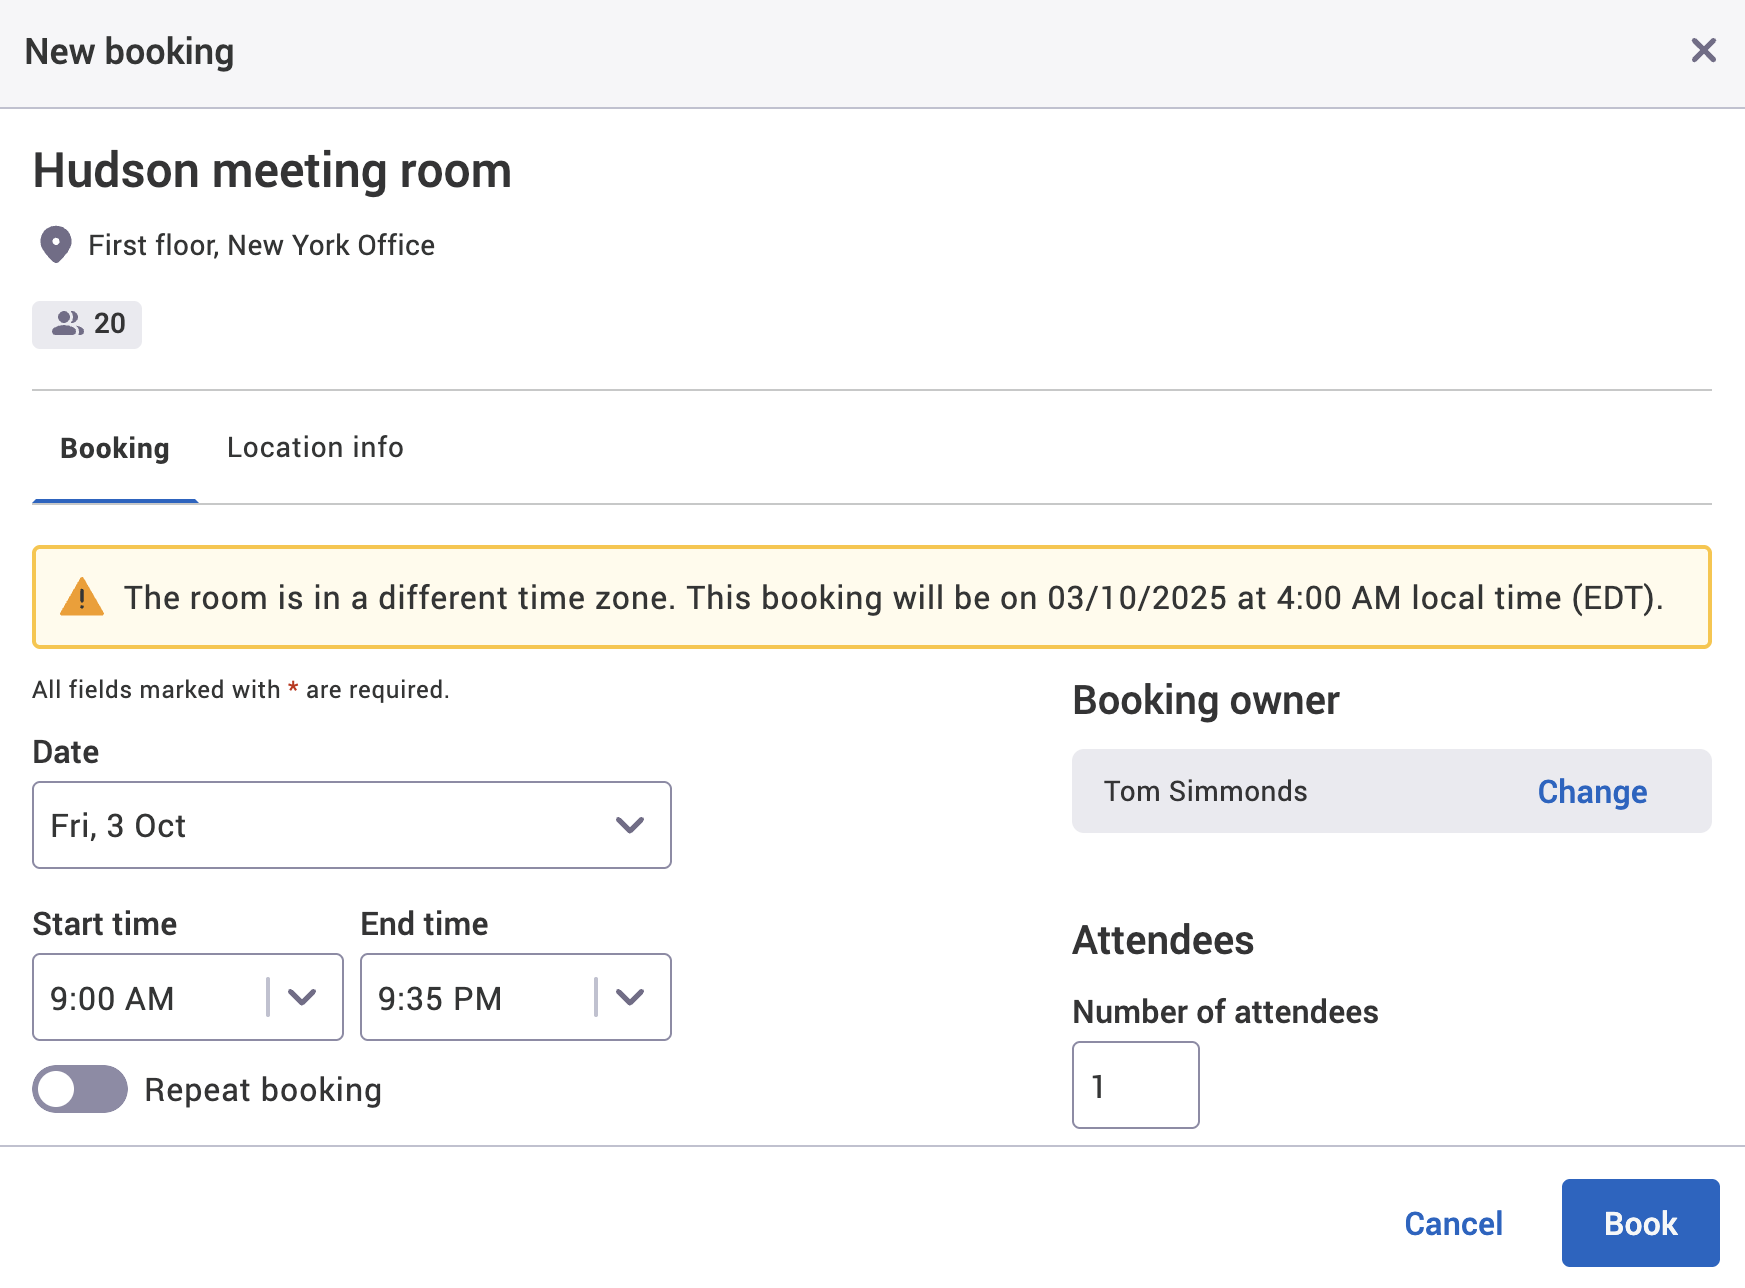Click Change next to Tom Simmonds
Viewport: 1745px width, 1288px height.
pos(1591,791)
